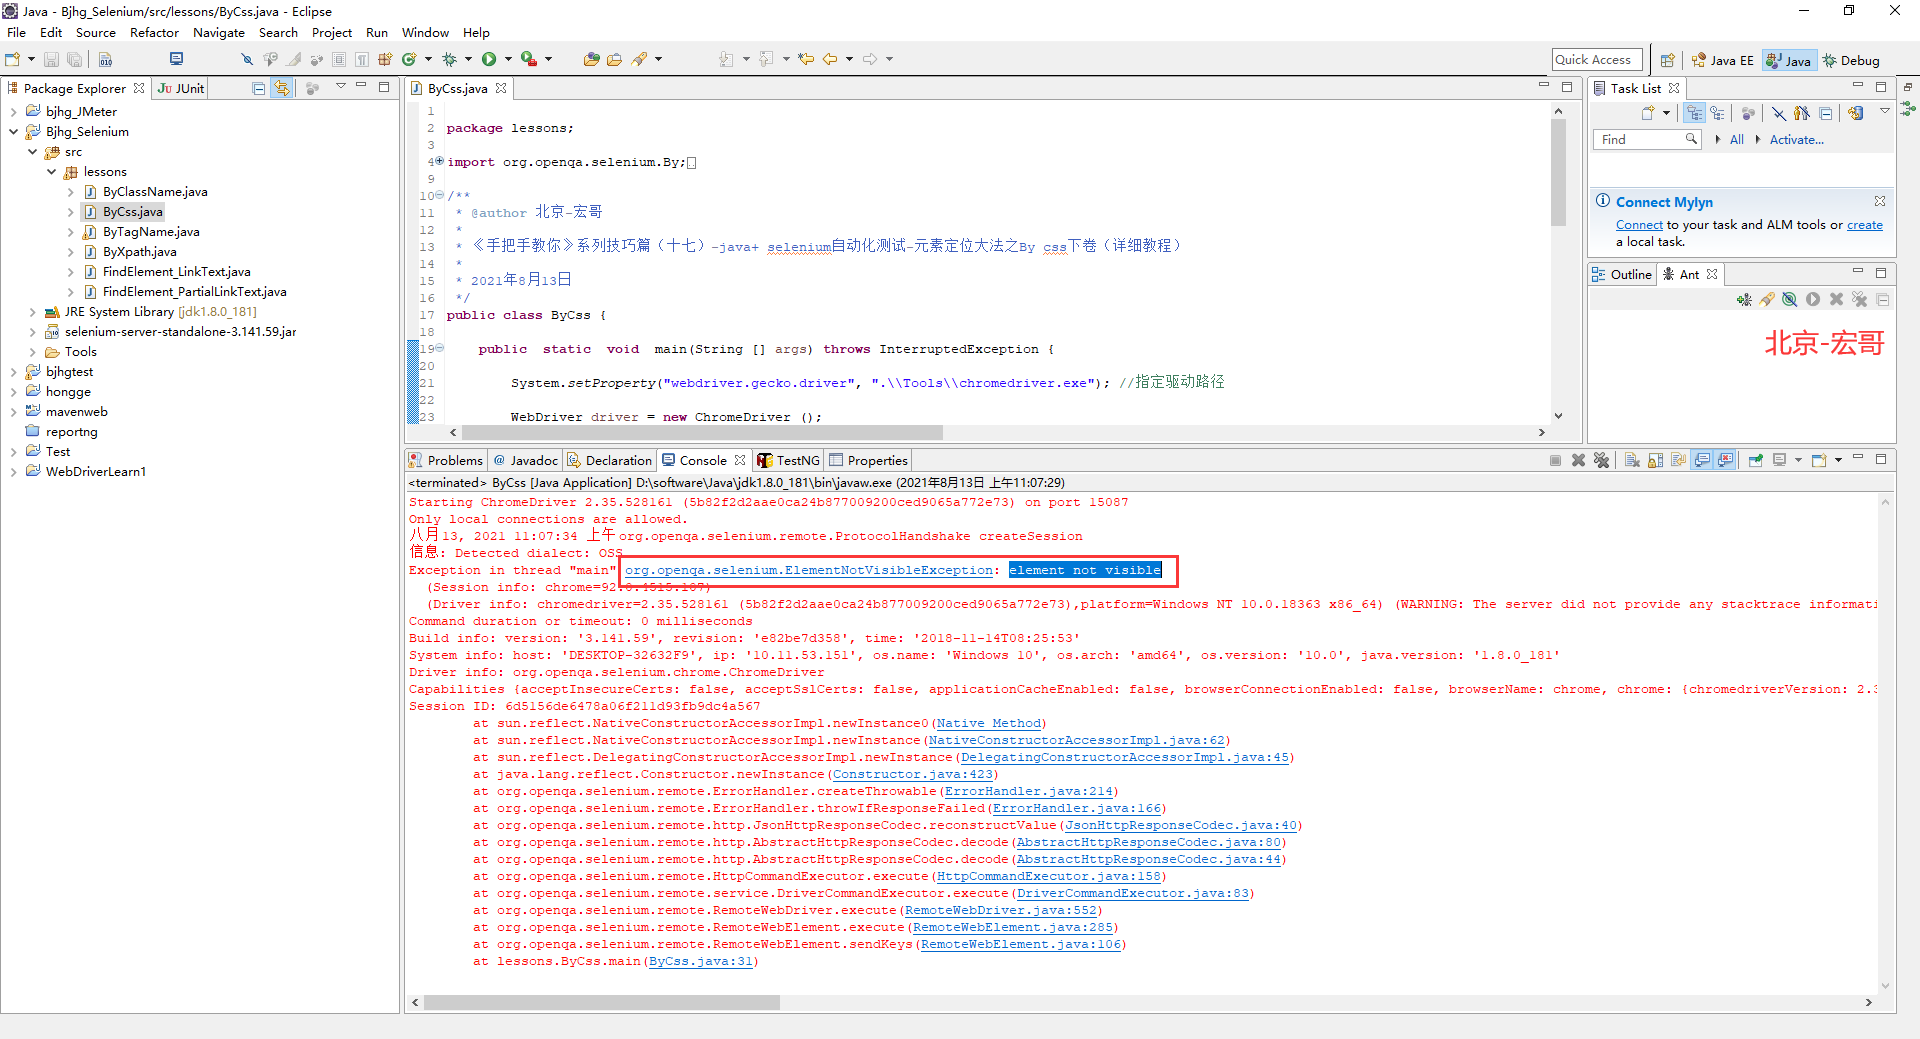
Task: Click the editor horizontal scrollbar thumb
Action: coord(701,433)
